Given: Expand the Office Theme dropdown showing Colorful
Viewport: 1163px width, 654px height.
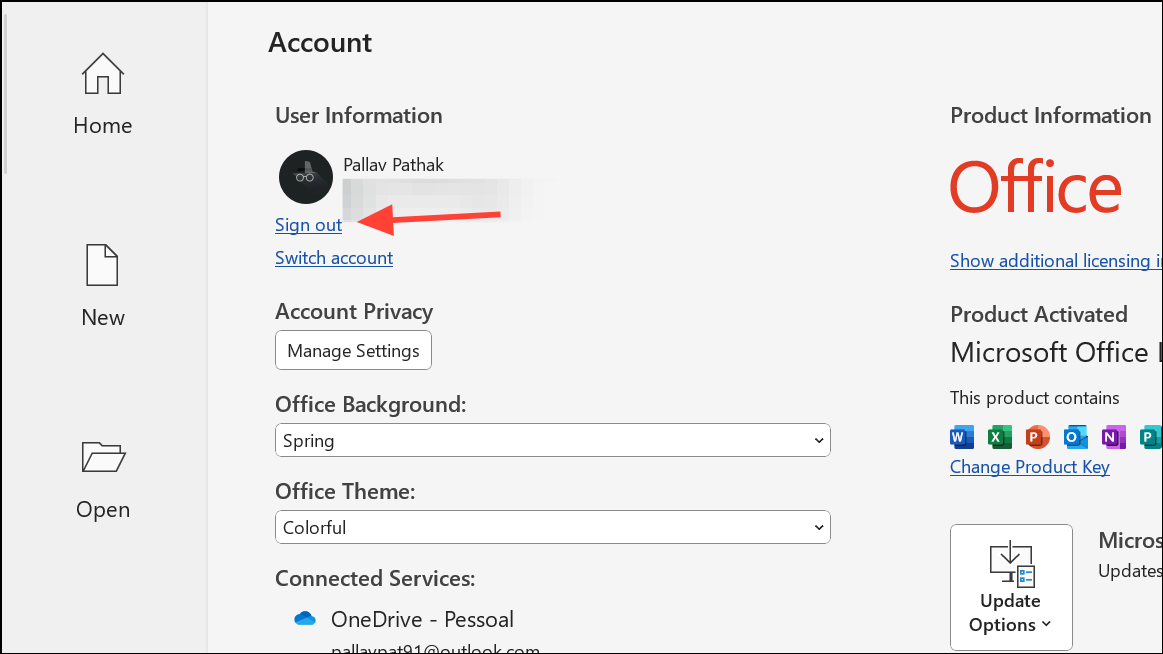Looking at the screenshot, I should point(553,527).
